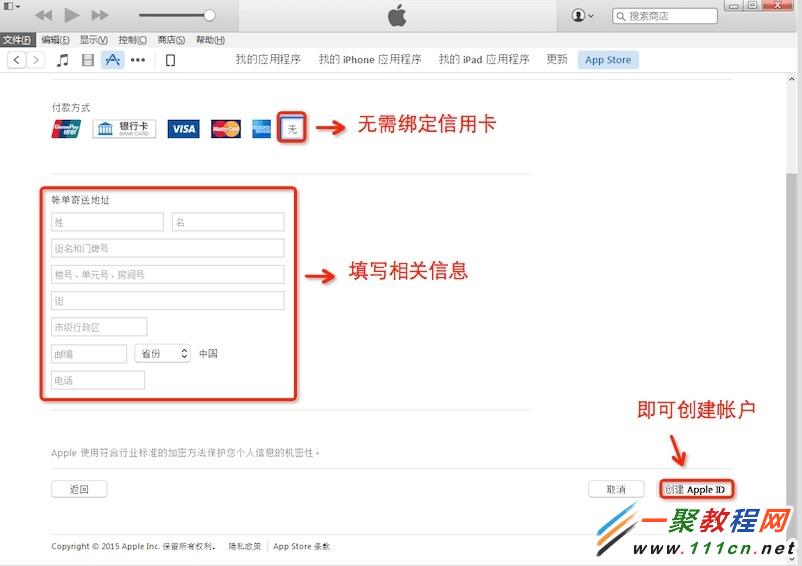
Task: Switch to the Music library icon
Action: coord(62,60)
